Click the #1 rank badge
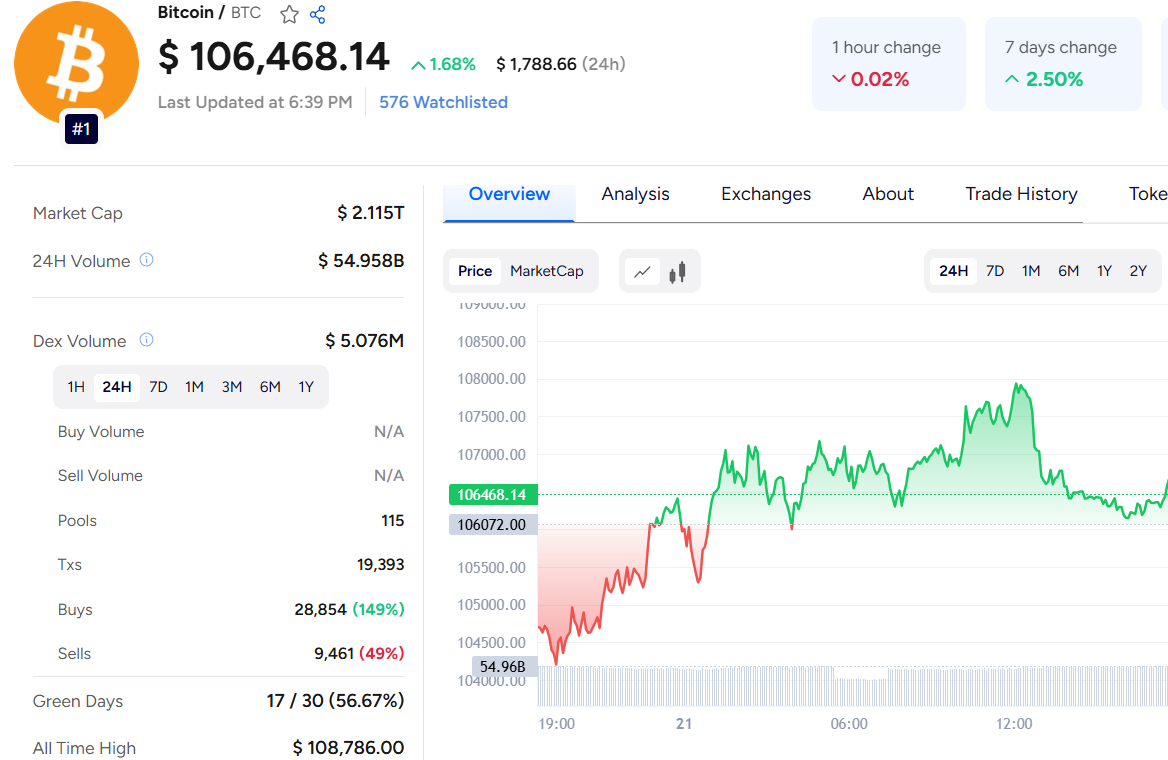 [81, 130]
